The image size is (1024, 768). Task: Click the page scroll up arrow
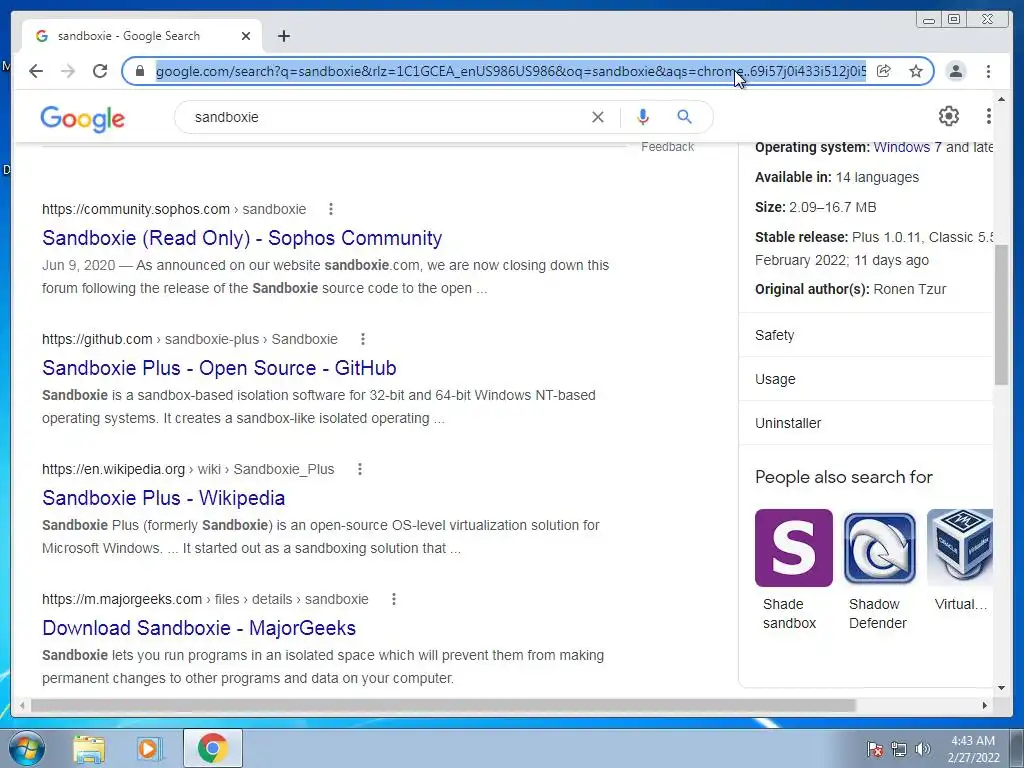[1001, 99]
